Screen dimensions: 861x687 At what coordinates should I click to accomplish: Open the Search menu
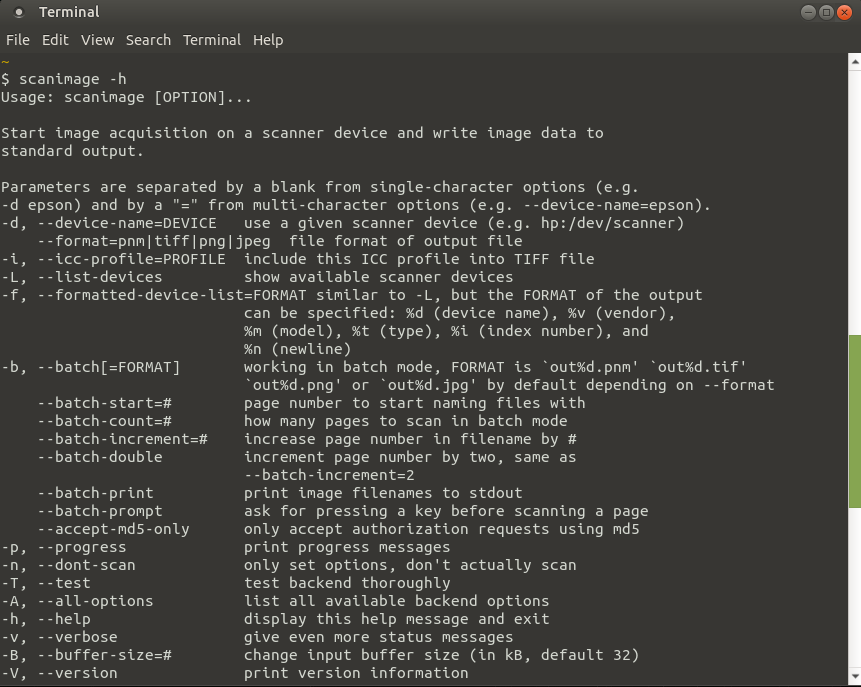pyautogui.click(x=148, y=40)
